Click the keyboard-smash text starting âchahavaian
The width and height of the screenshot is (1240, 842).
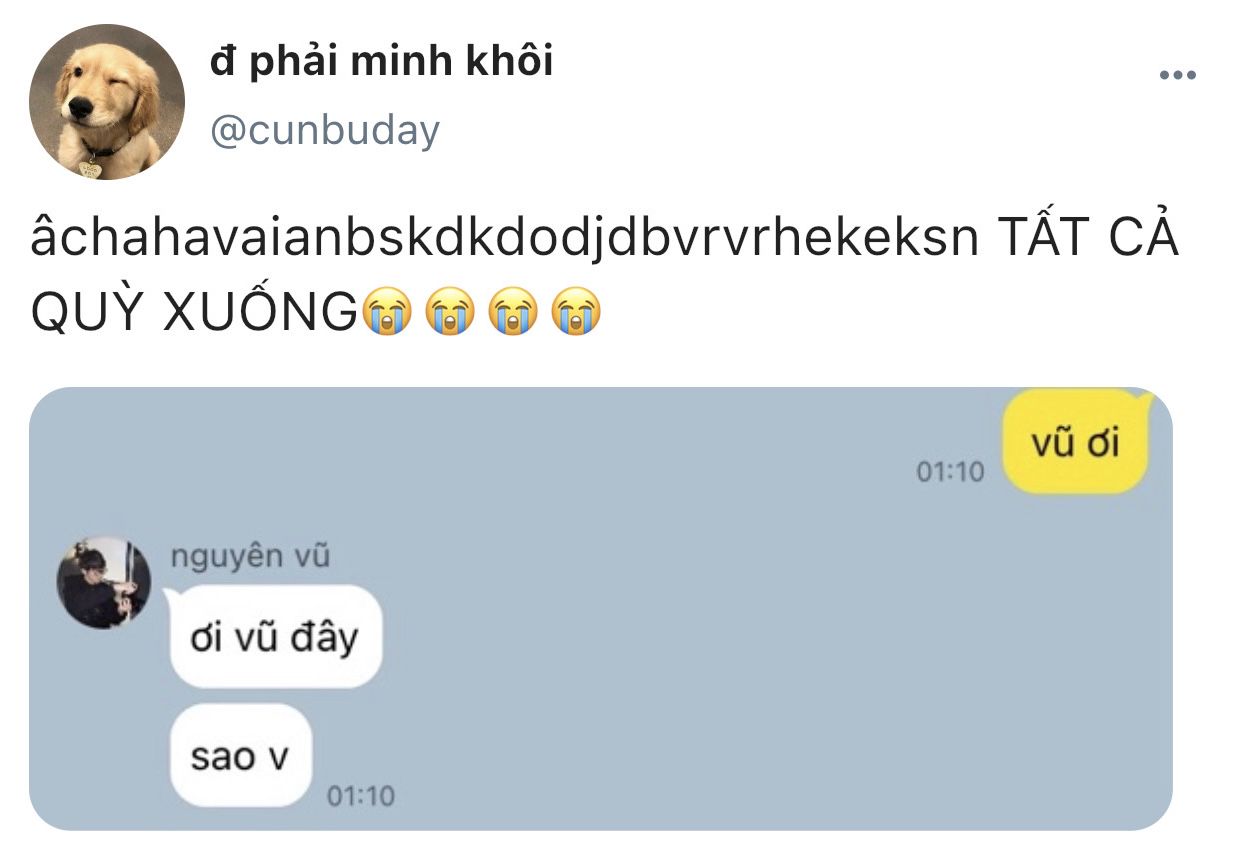(x=504, y=241)
